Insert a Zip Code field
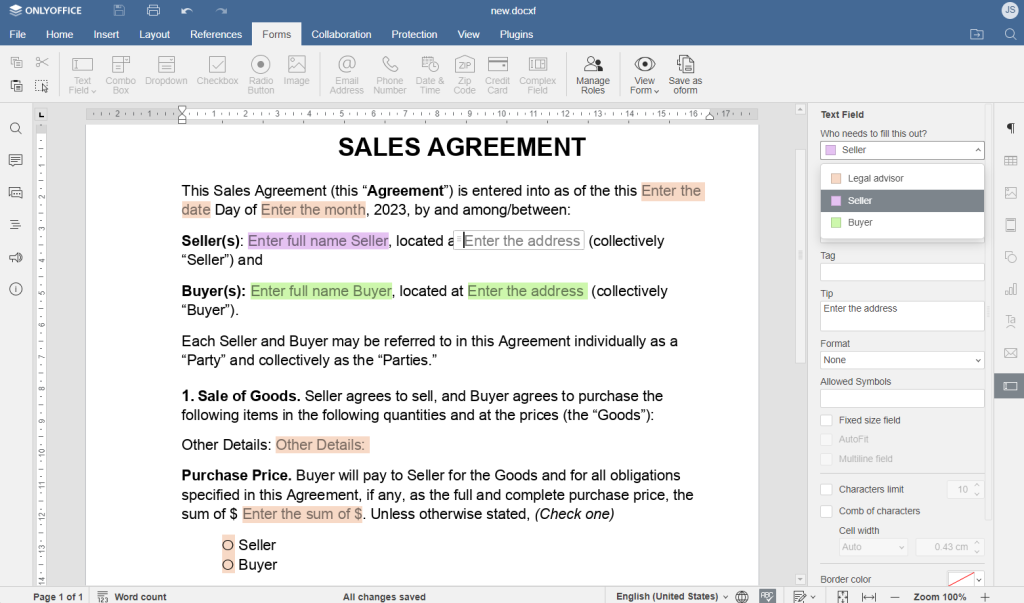1024x603 pixels. click(463, 72)
